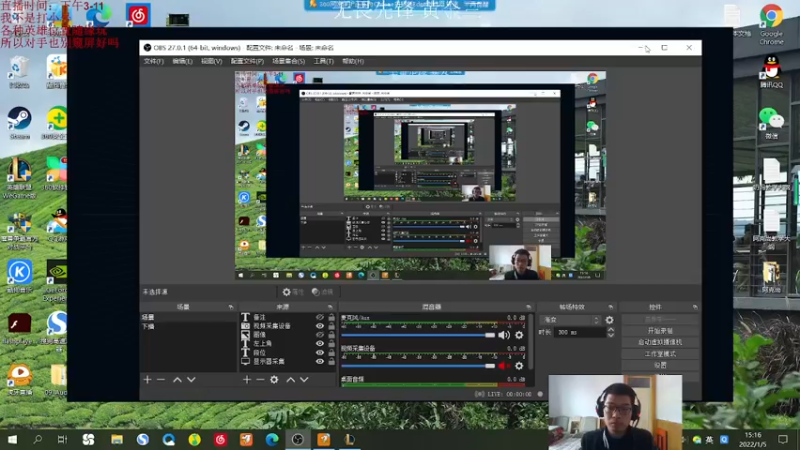The height and width of the screenshot is (450, 800).
Task: Add a new scene with the plus button
Action: point(147,380)
